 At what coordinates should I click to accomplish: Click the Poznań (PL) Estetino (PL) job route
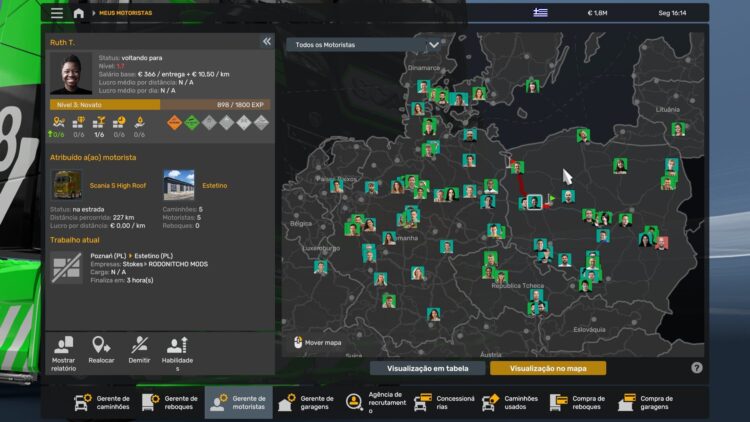click(132, 256)
